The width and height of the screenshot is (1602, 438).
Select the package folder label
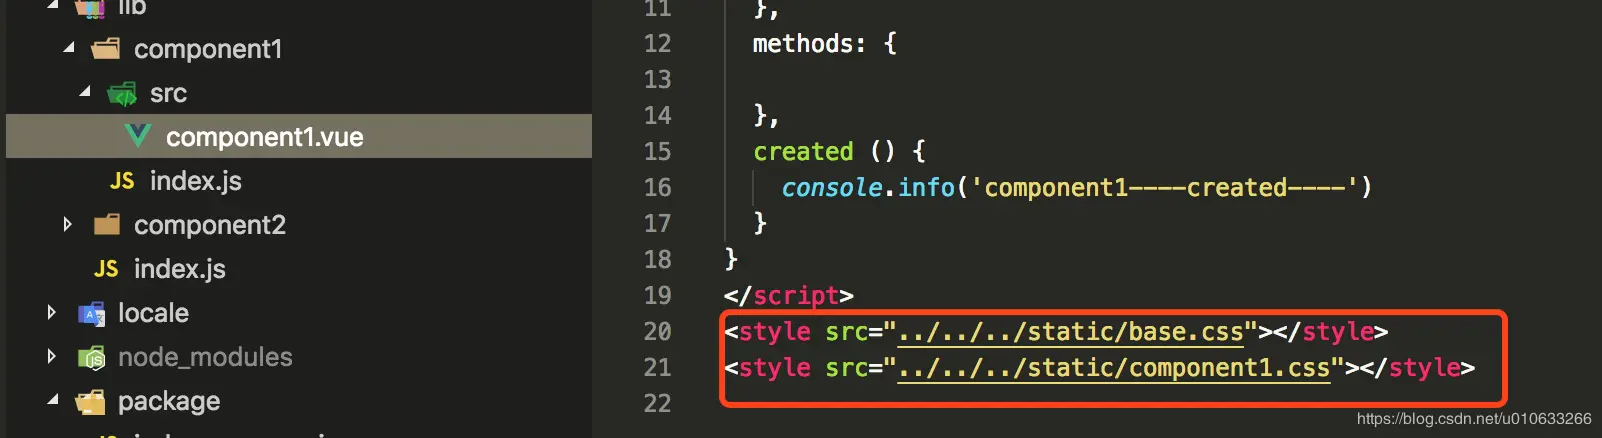tap(169, 402)
